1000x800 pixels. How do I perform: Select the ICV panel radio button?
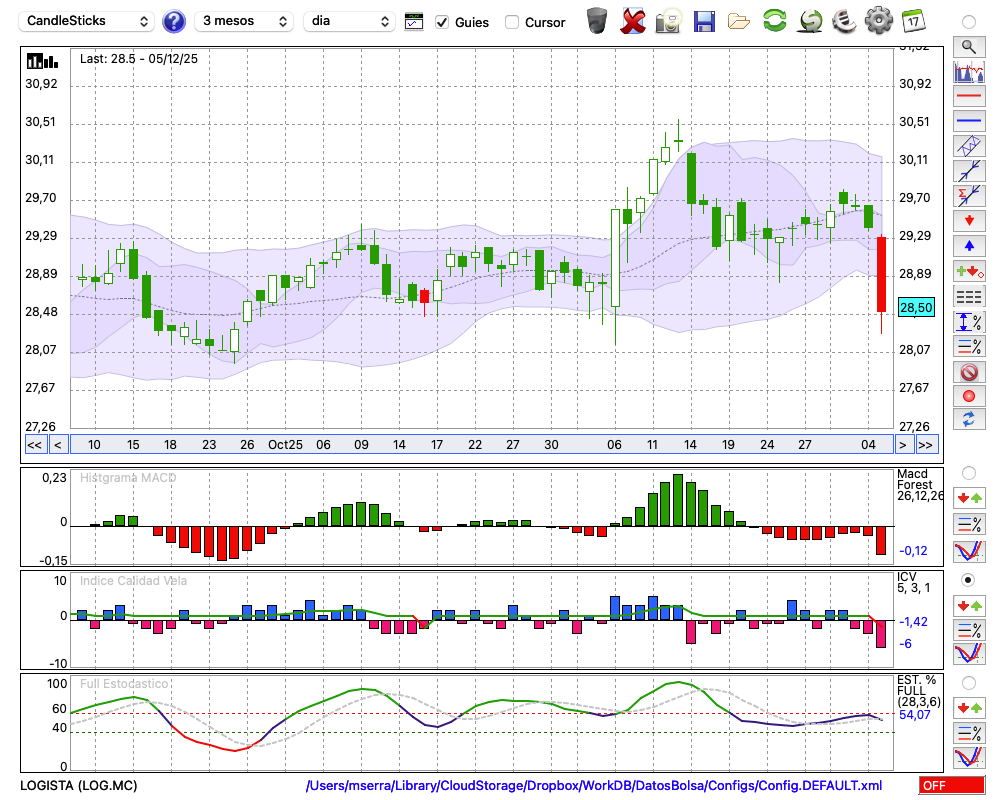tap(969, 580)
